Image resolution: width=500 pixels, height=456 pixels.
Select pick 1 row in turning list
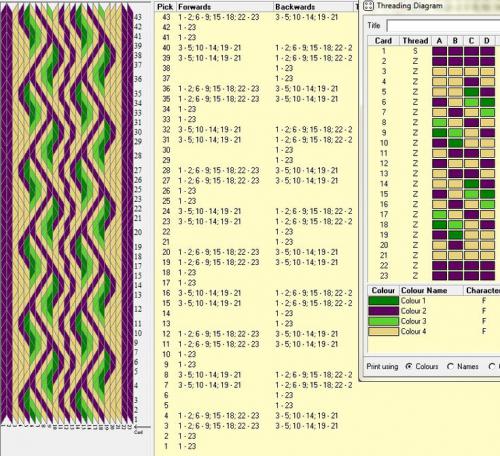[254, 446]
